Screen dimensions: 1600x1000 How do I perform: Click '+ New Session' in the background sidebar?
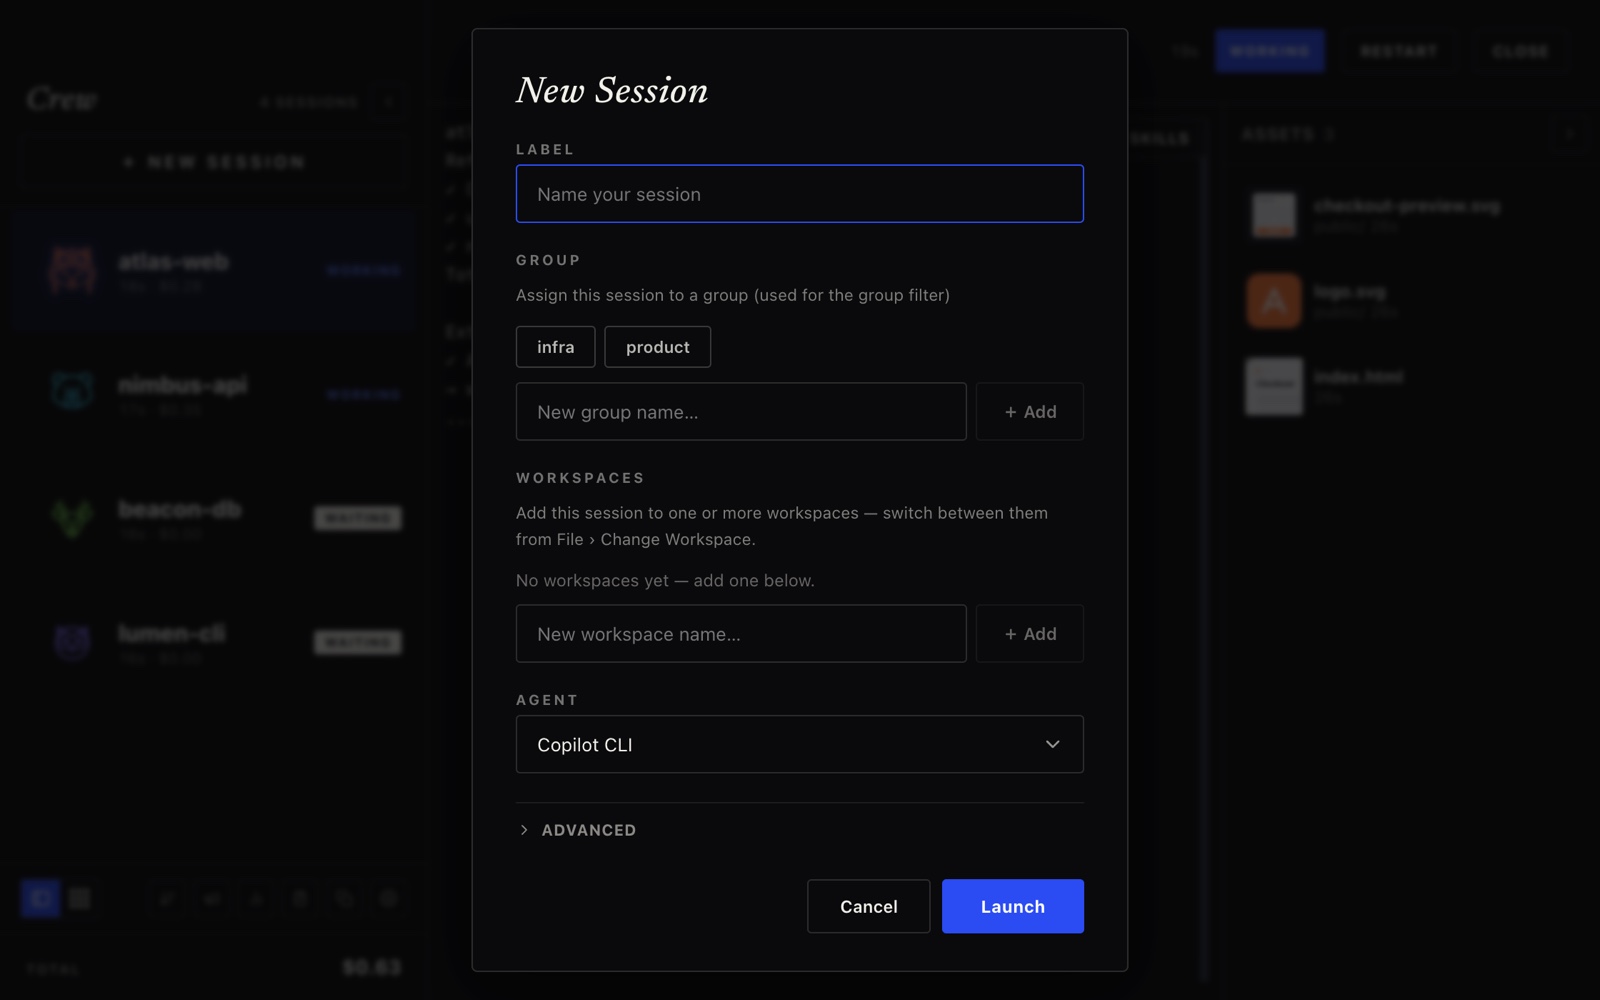214,162
